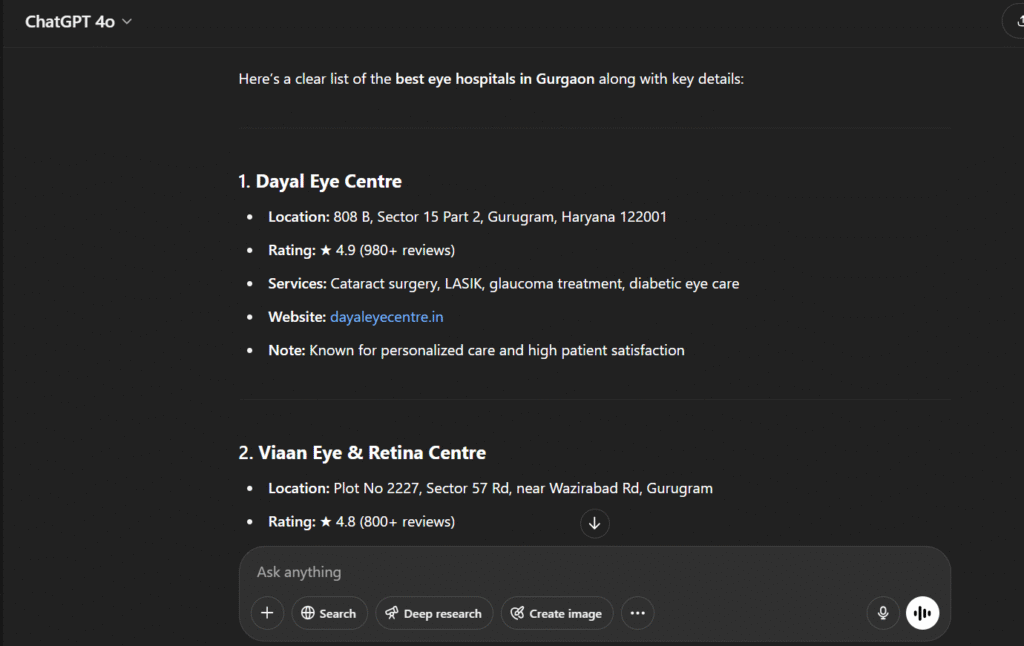
Task: Click the share icon in top-right corner
Action: 1015,21
